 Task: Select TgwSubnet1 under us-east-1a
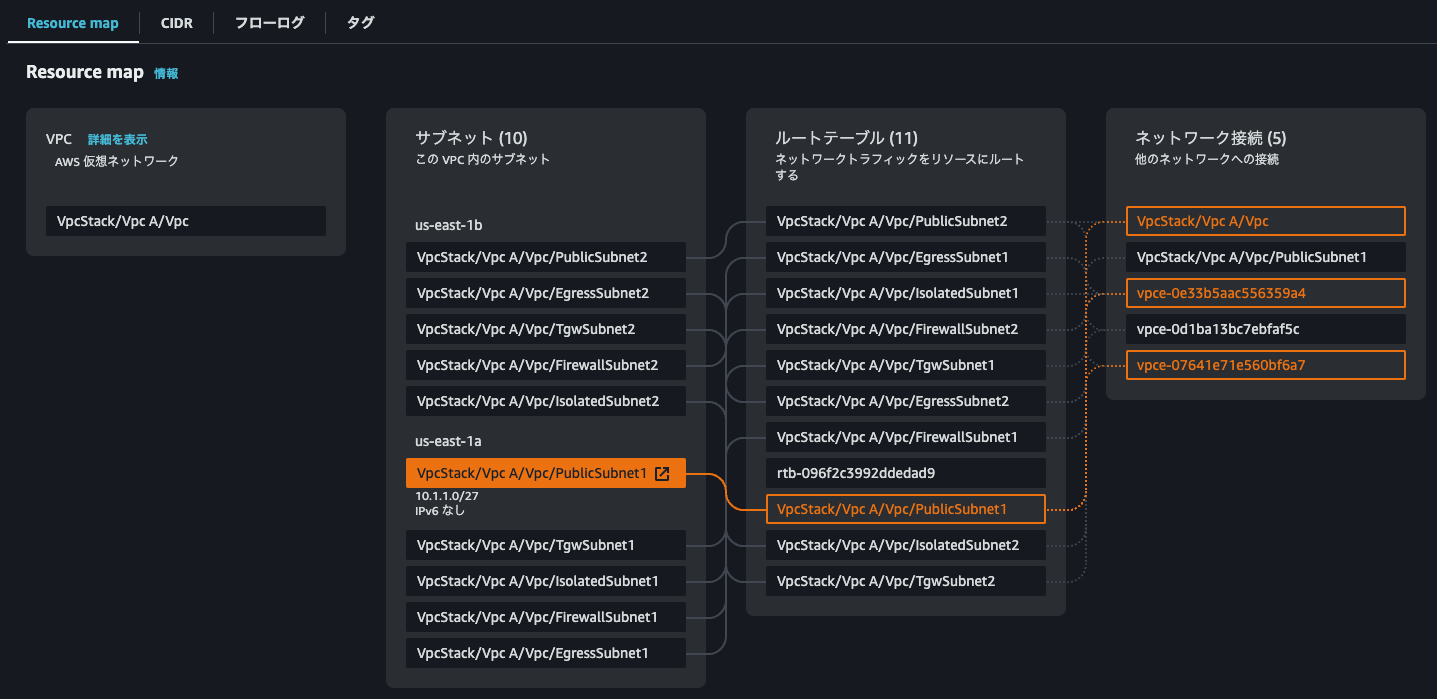(545, 545)
